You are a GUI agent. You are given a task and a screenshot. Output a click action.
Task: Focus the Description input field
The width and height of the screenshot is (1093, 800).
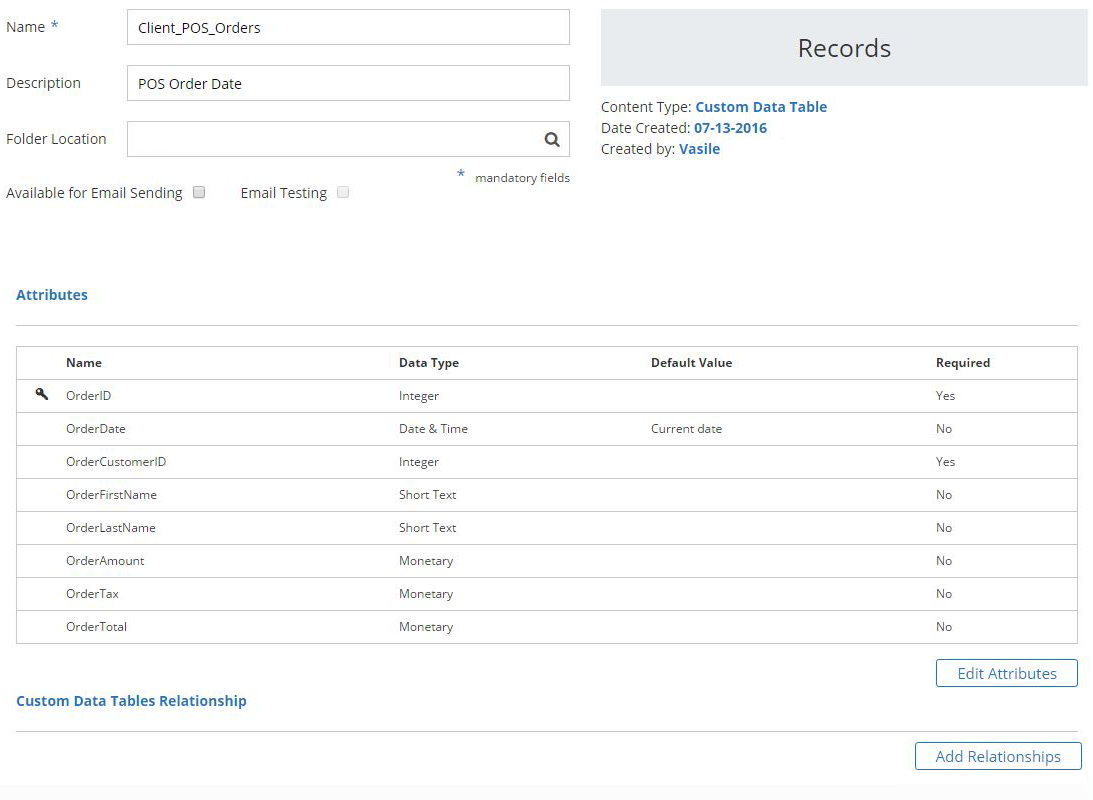coord(349,83)
